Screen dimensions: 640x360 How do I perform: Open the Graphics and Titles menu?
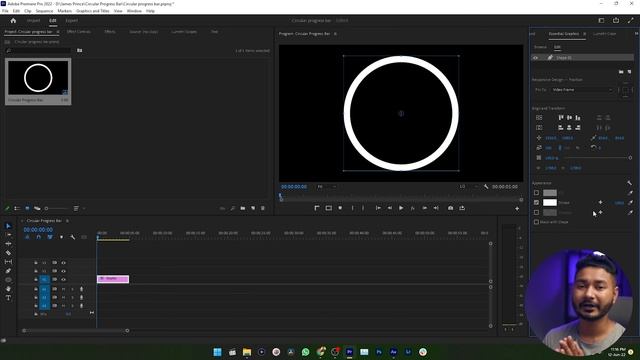tap(93, 11)
